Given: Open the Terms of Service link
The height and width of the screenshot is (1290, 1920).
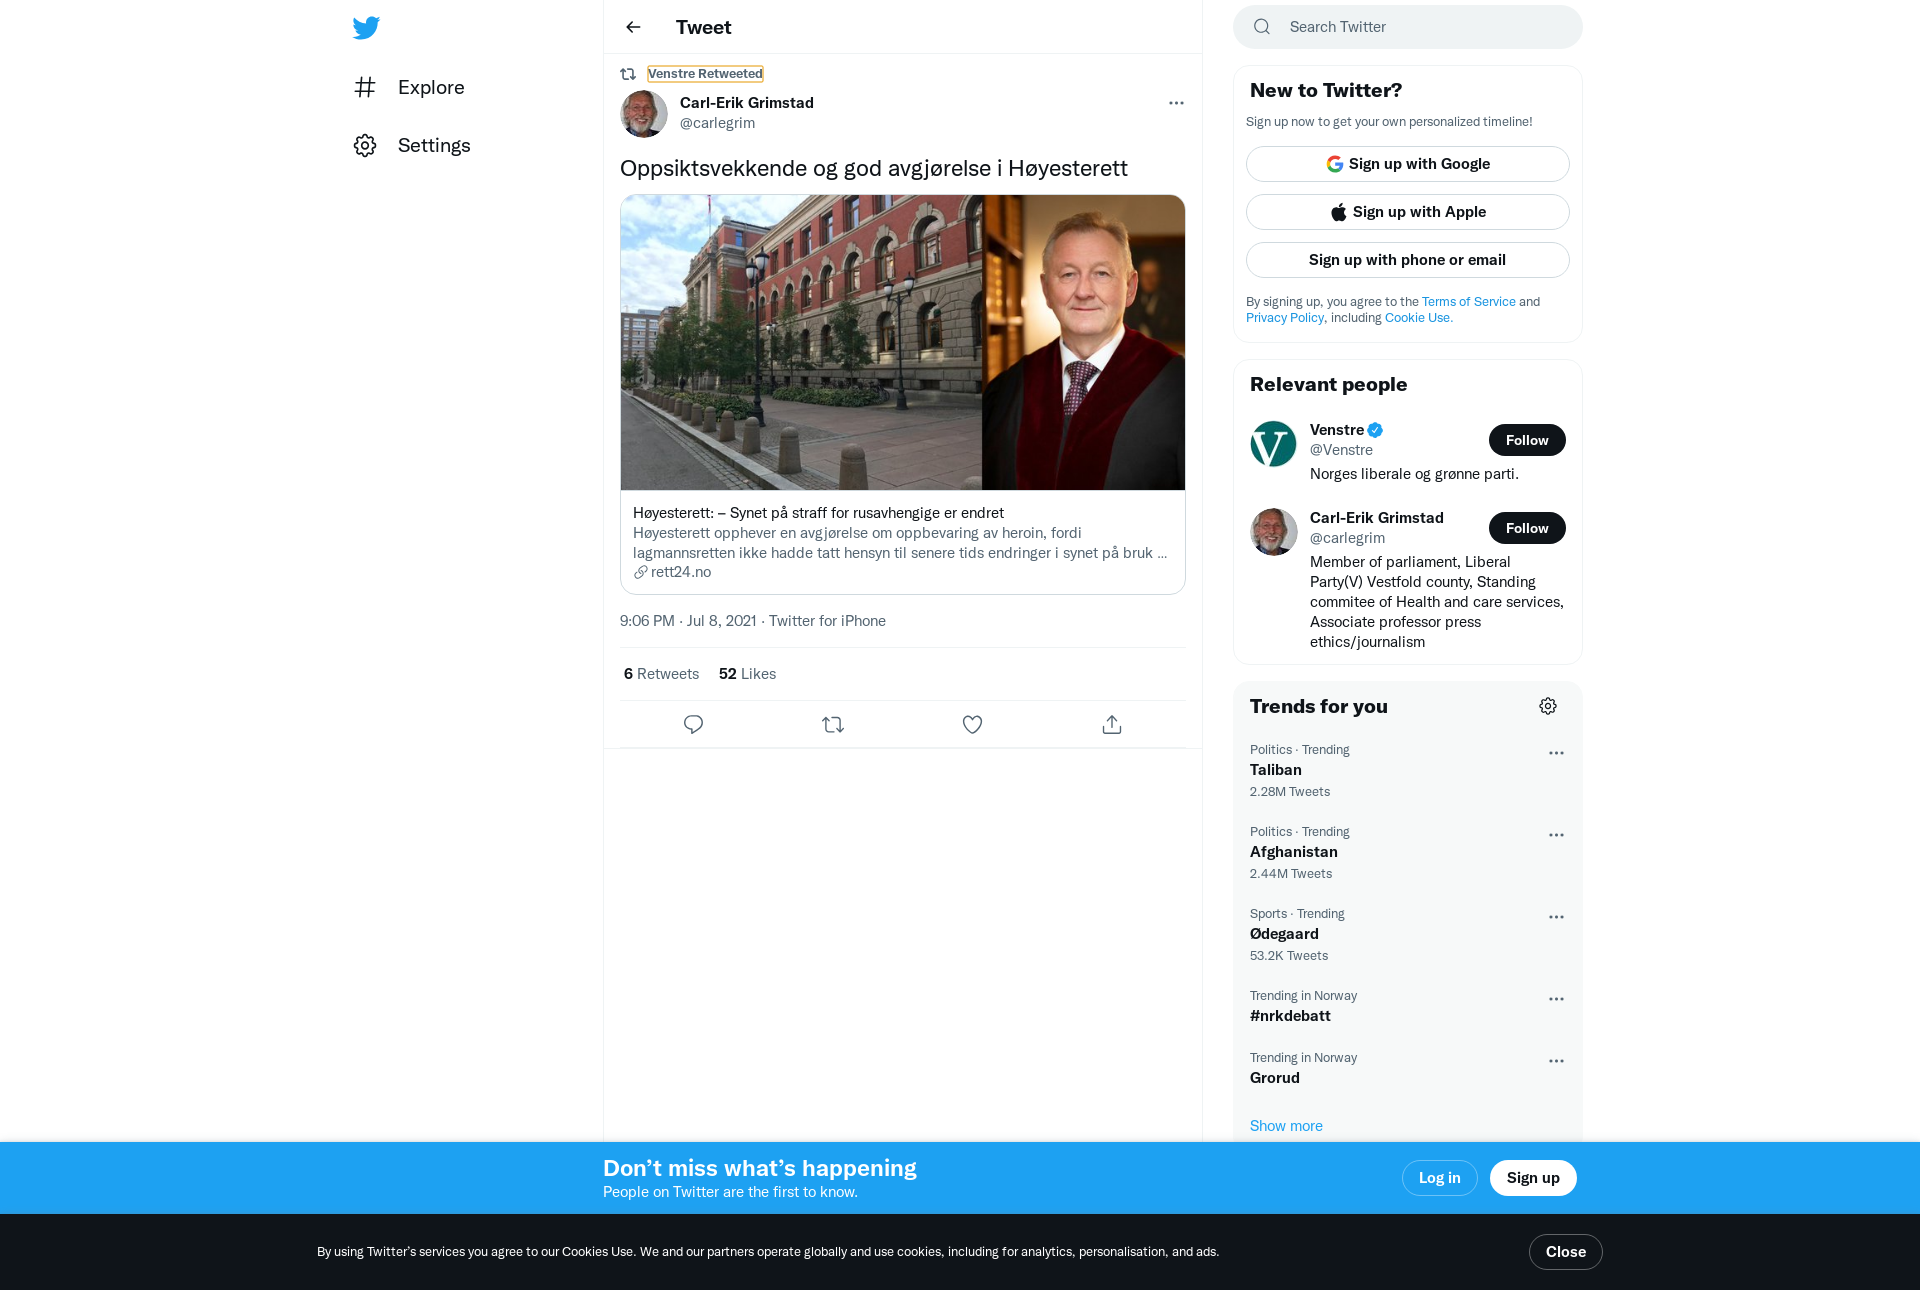Looking at the screenshot, I should (x=1468, y=302).
